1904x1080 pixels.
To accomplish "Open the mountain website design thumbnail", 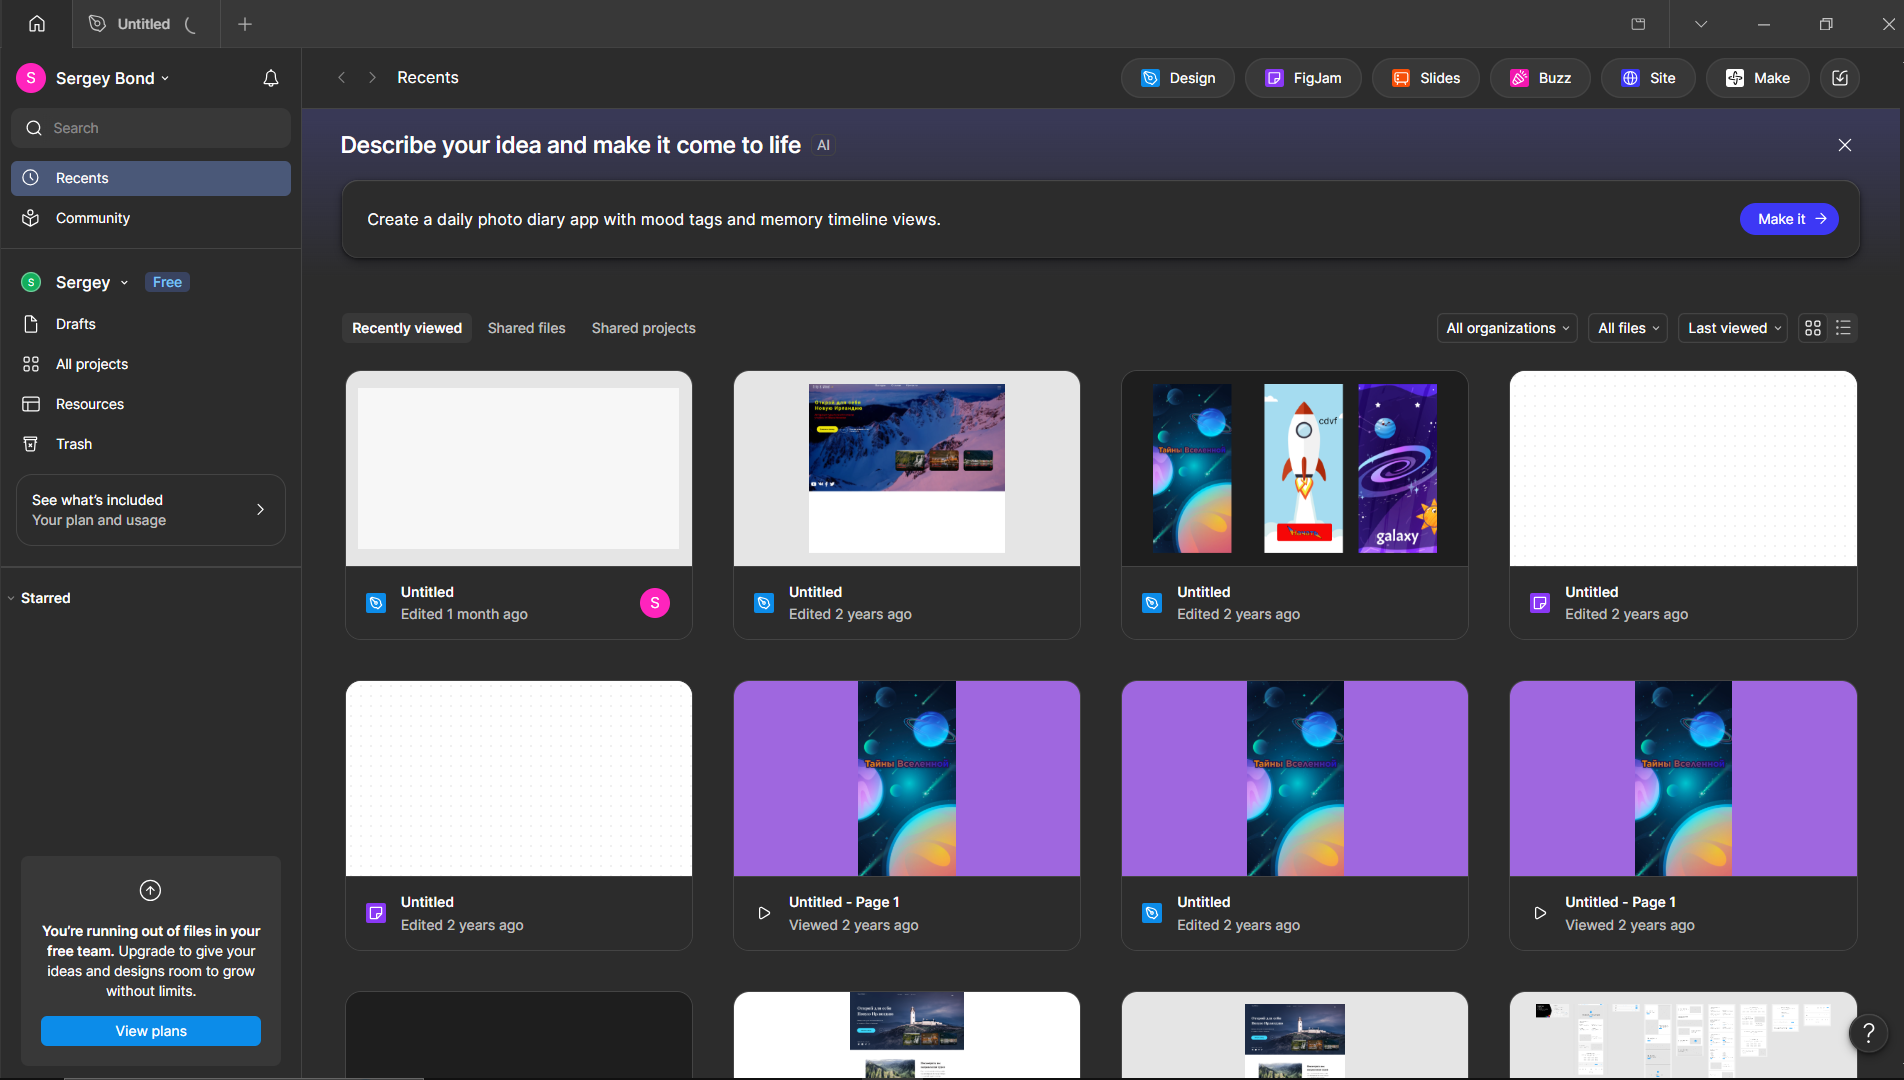I will 907,468.
